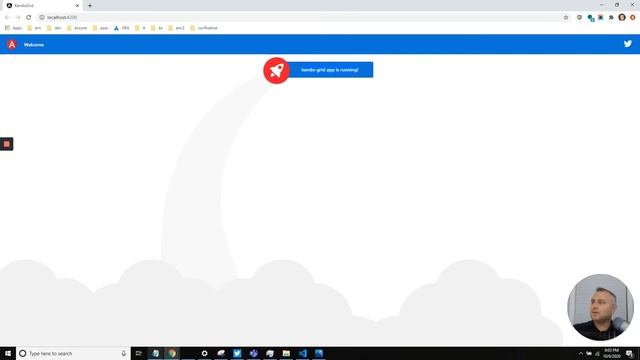Click the site info icon before URL

[42, 17]
